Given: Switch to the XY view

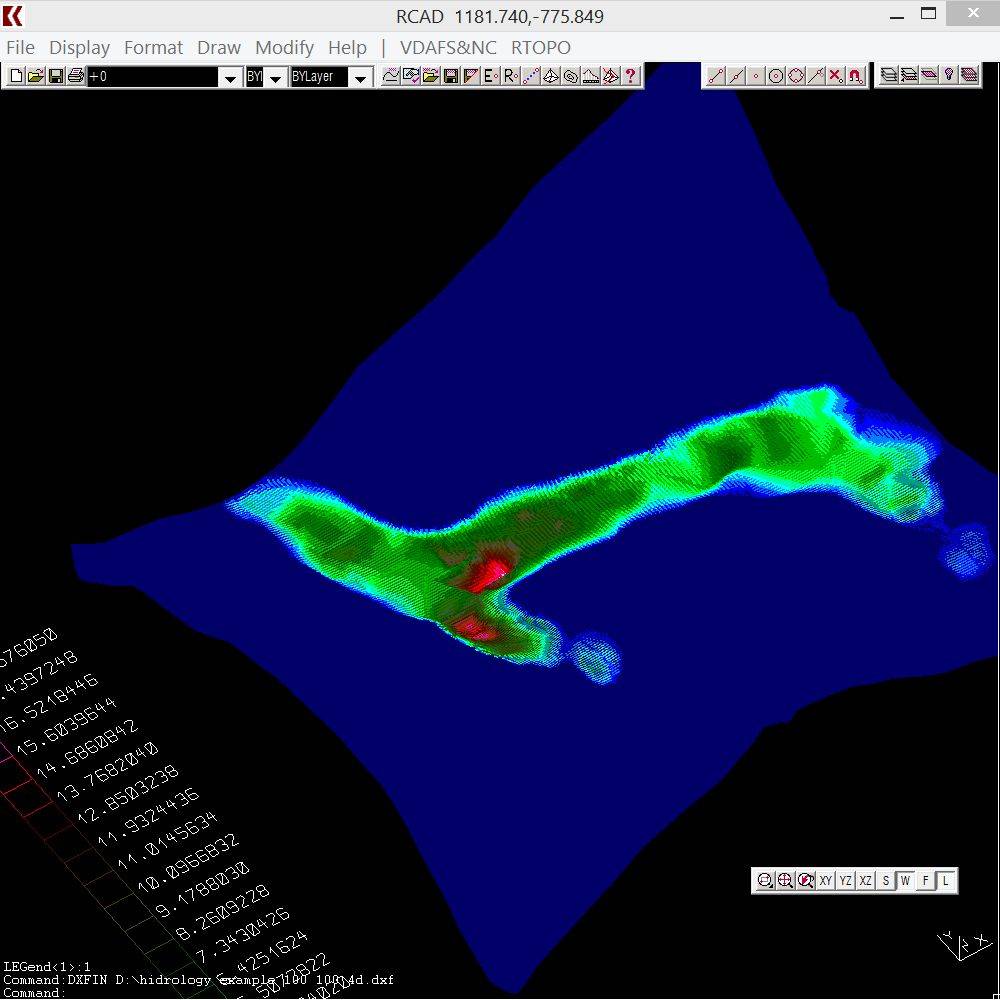Looking at the screenshot, I should [x=825, y=880].
